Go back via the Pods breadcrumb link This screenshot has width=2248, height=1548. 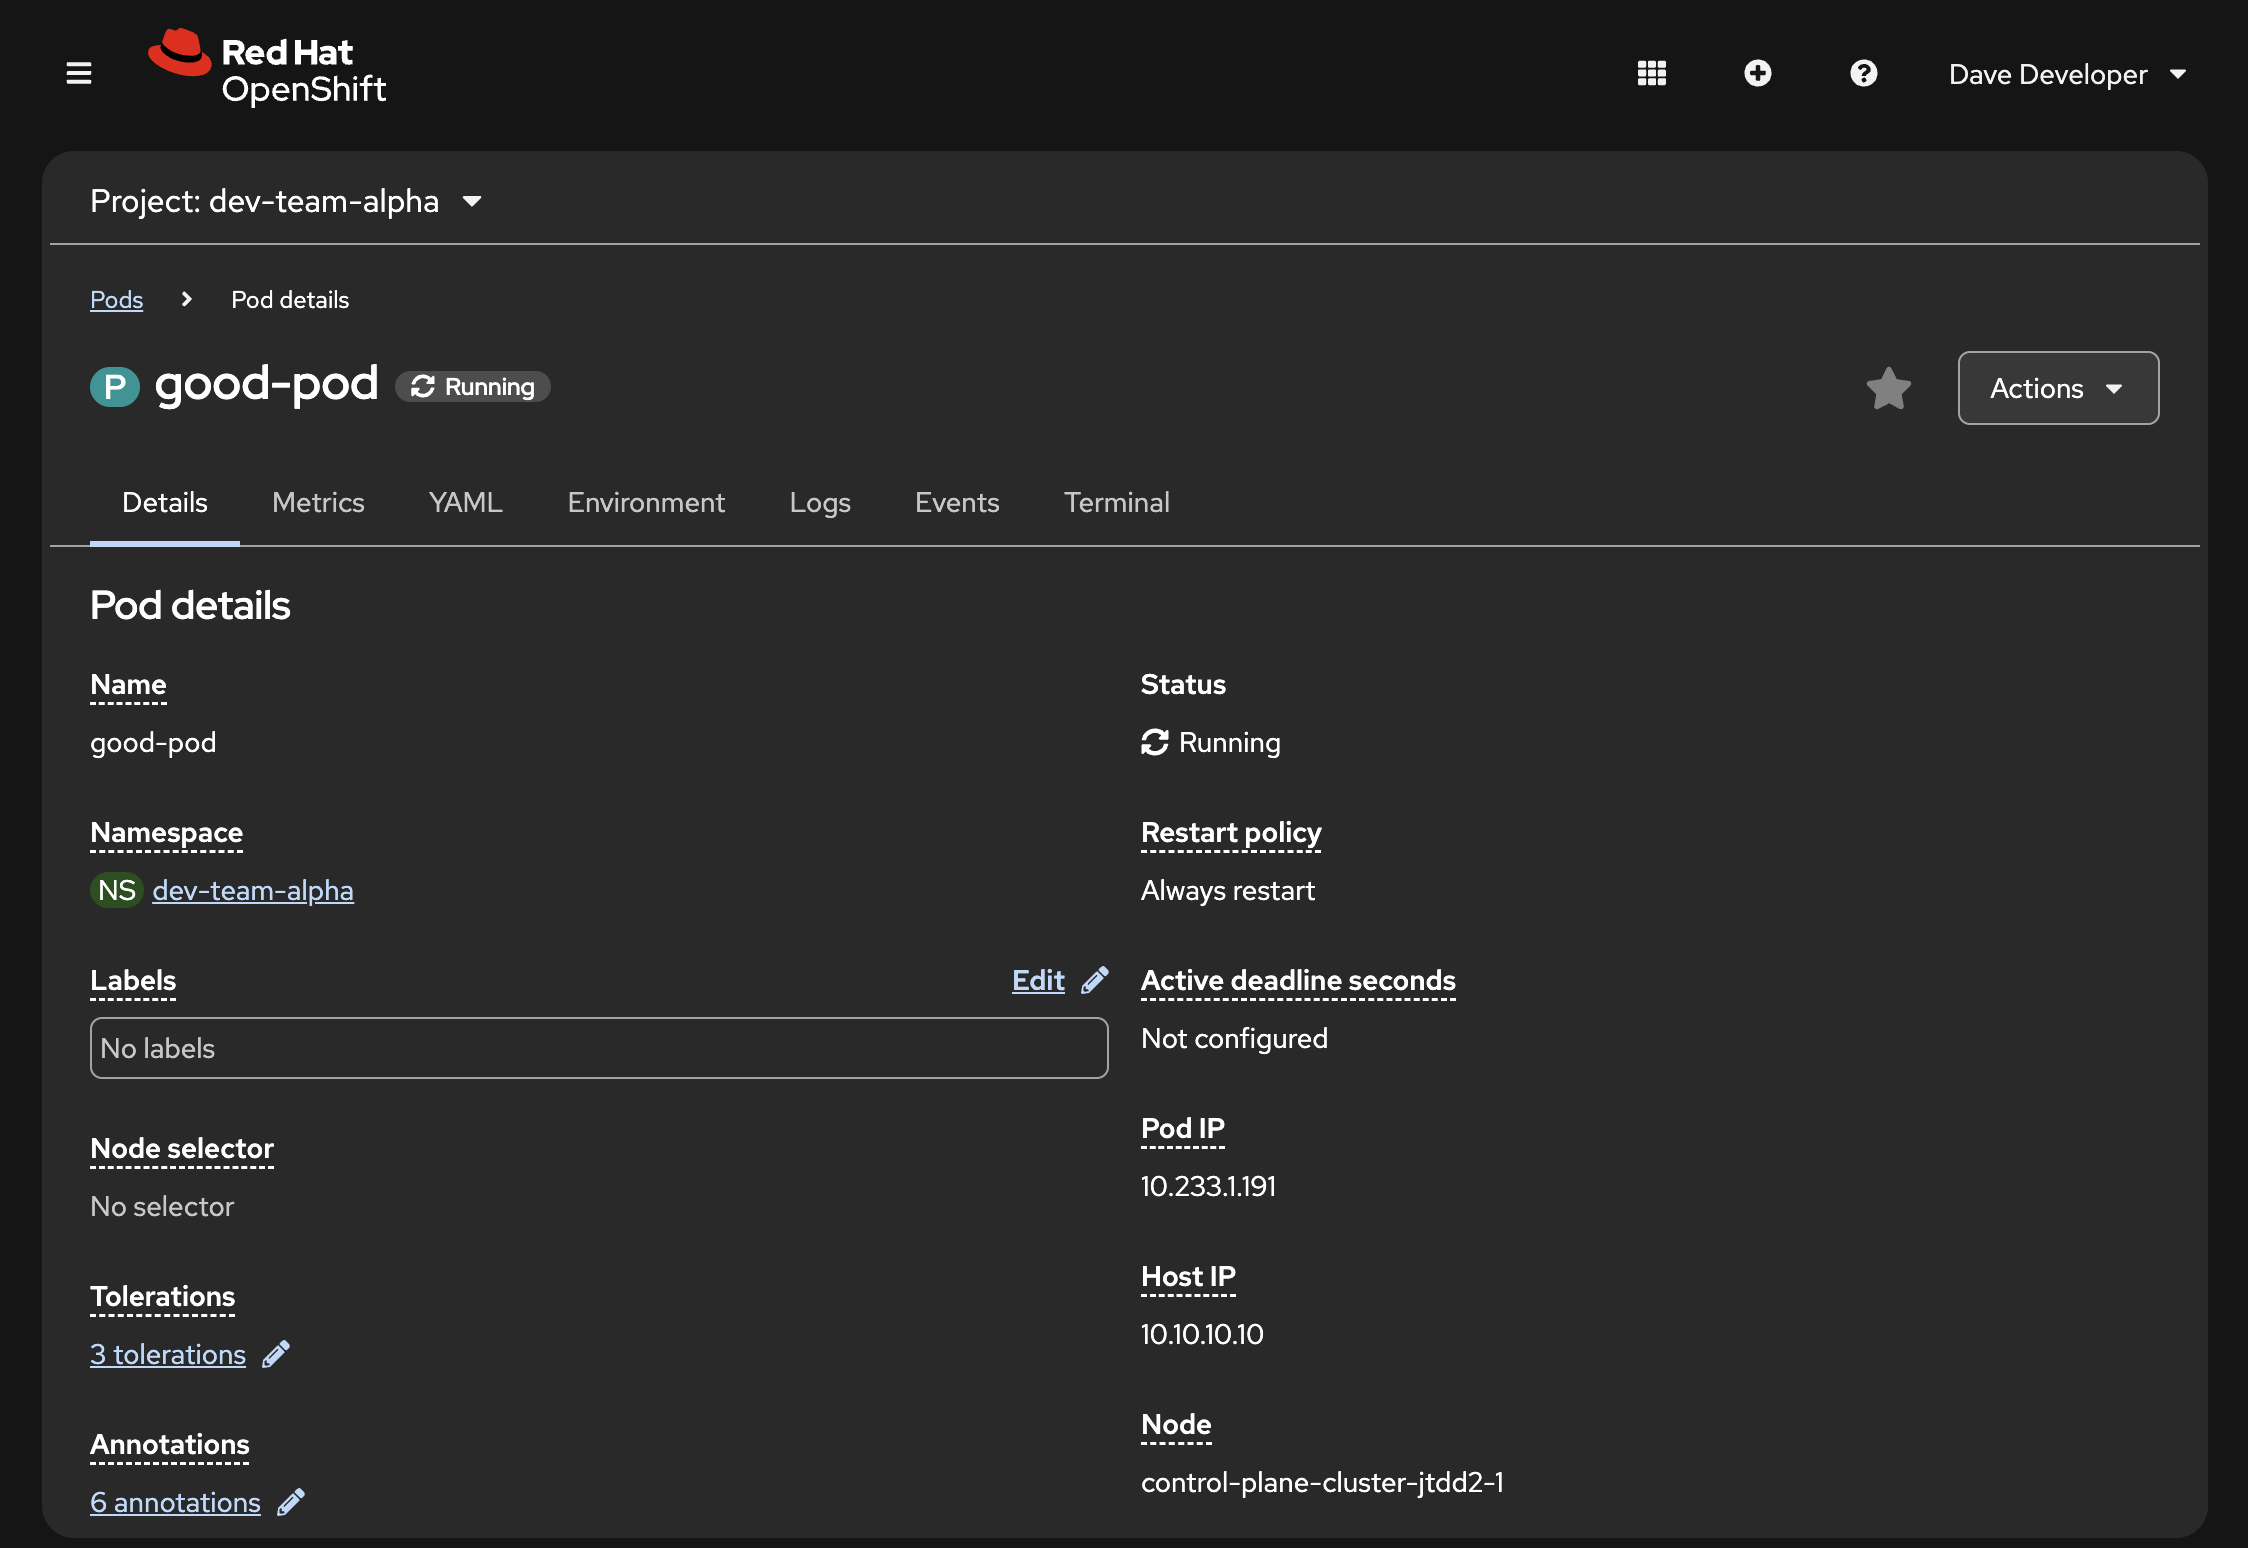click(x=117, y=299)
